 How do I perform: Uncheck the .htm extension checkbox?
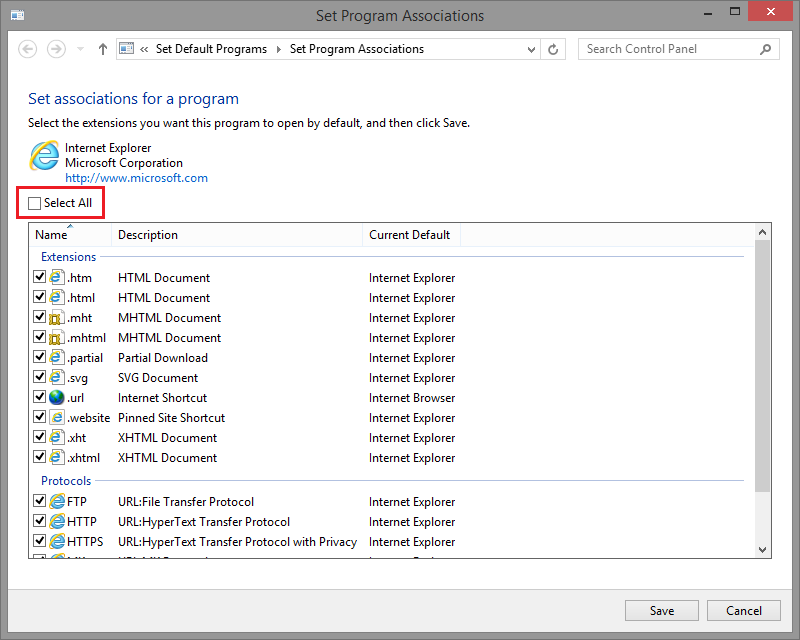coord(39,277)
